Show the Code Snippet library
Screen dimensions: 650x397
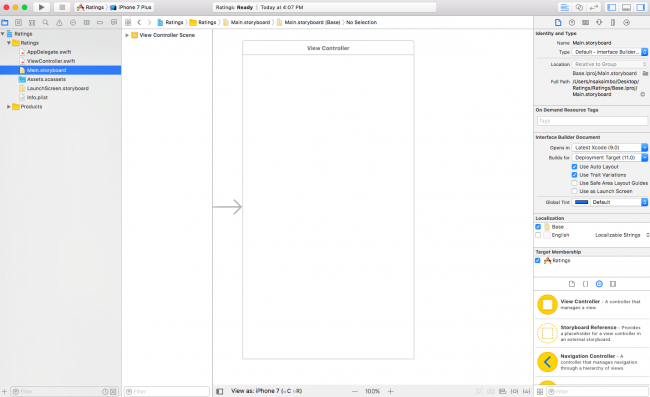(585, 284)
